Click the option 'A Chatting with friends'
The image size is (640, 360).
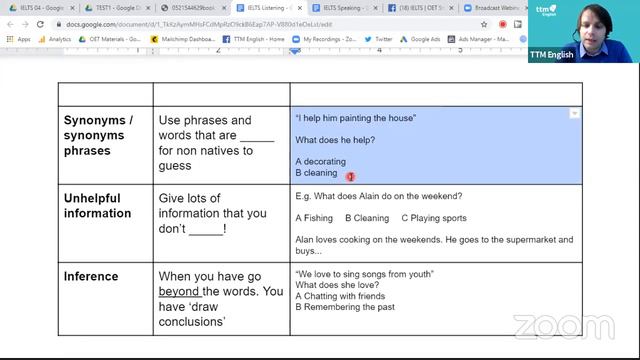pyautogui.click(x=340, y=296)
